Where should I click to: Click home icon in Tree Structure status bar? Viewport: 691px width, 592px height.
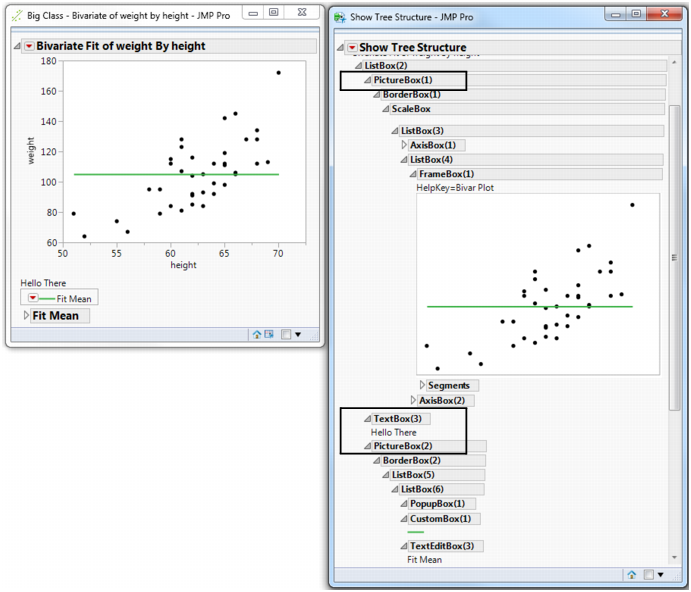[631, 575]
